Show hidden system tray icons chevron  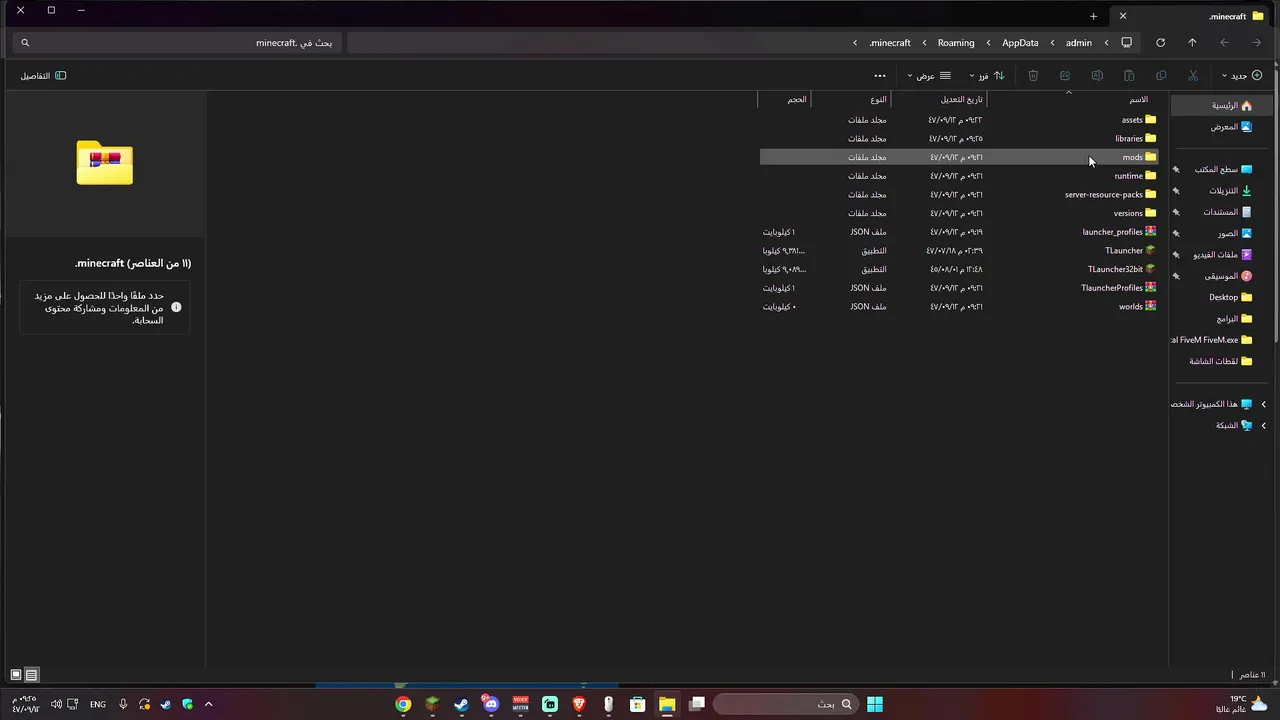(208, 704)
